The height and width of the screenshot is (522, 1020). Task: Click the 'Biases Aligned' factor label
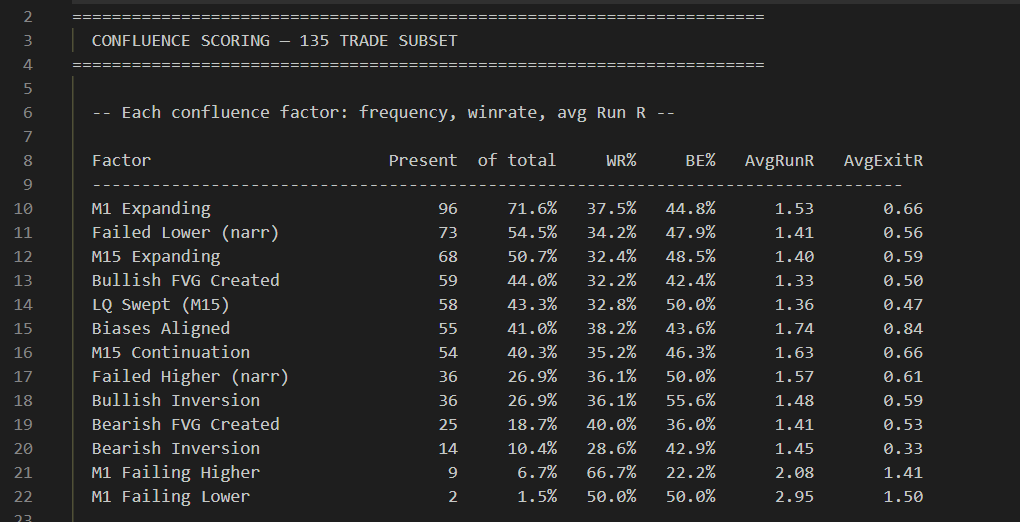click(x=161, y=329)
